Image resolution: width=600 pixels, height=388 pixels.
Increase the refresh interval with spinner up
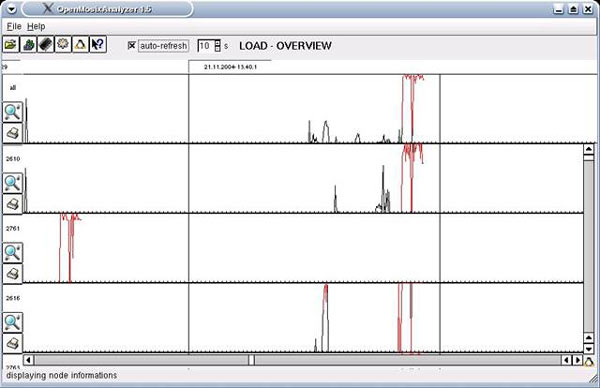[217, 43]
